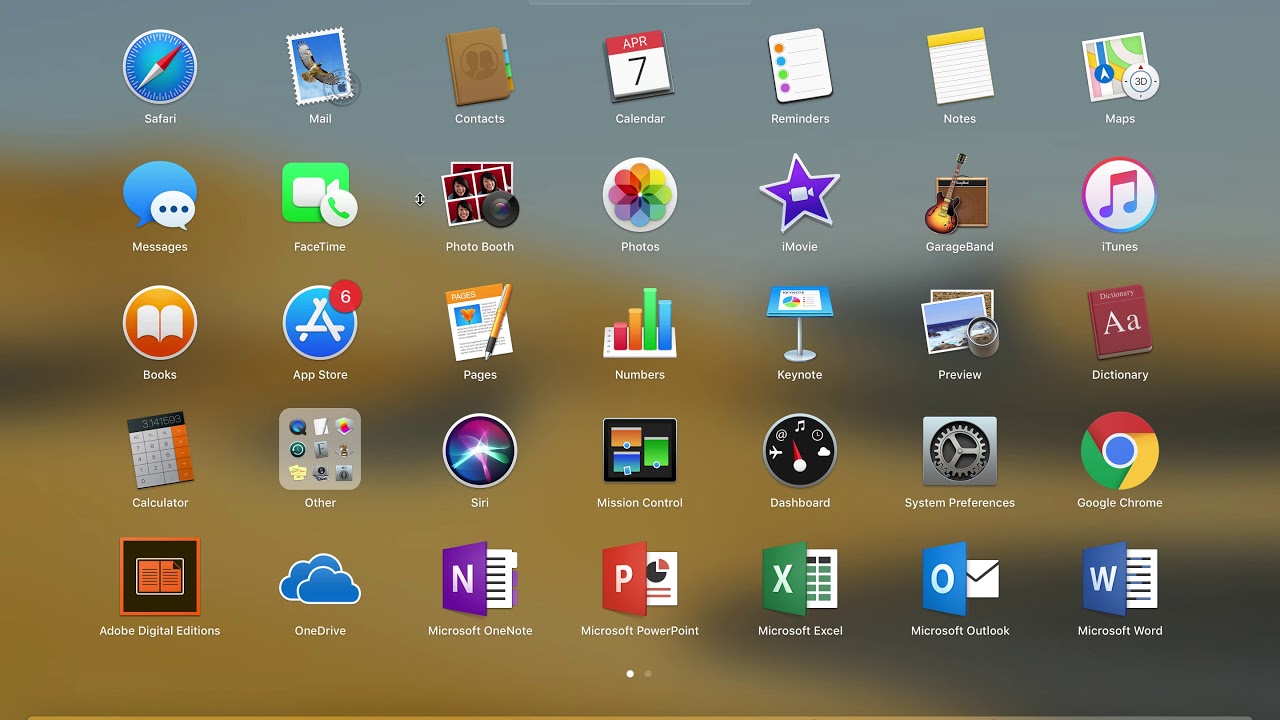The height and width of the screenshot is (720, 1280).
Task: Launch the Photos app
Action: tap(640, 195)
